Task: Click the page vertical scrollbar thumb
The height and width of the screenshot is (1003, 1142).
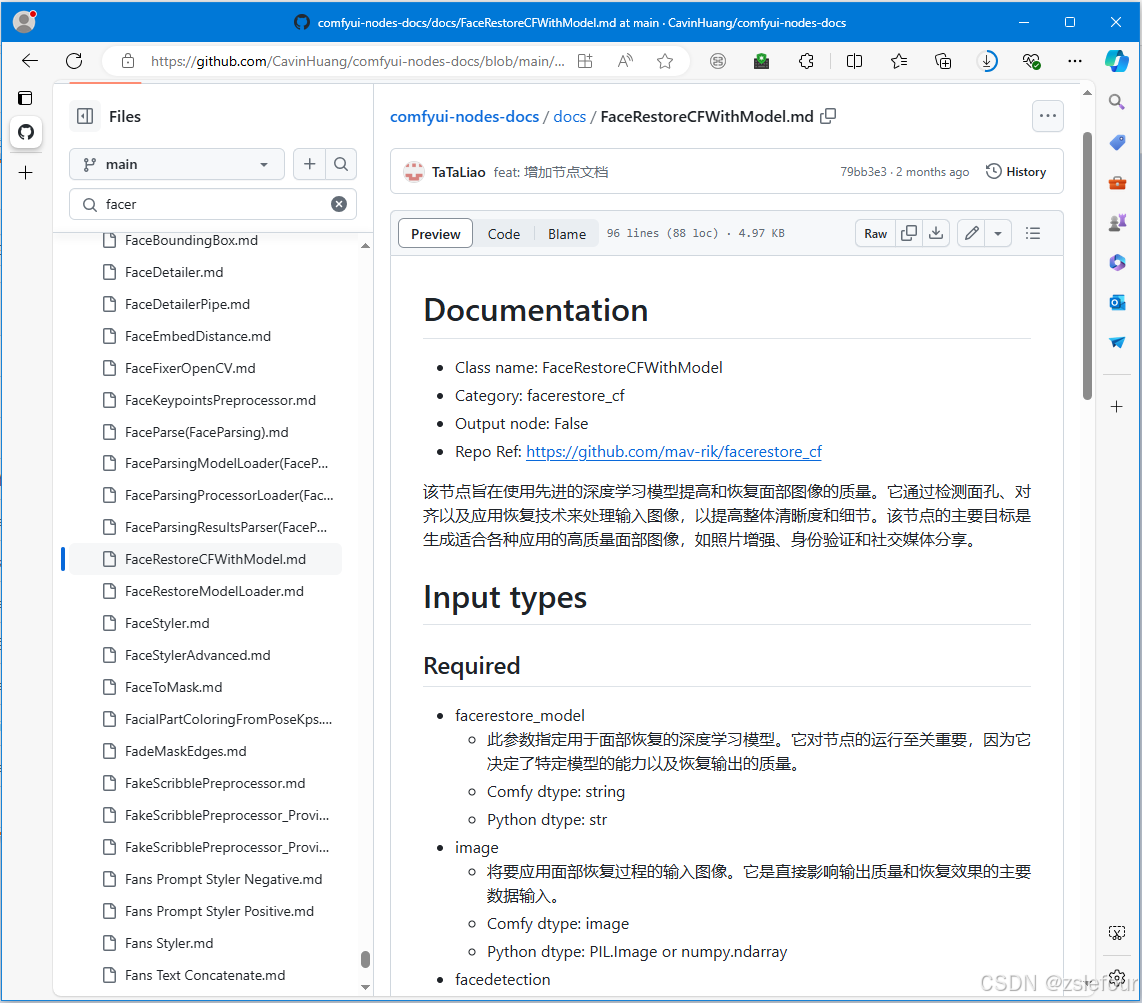Action: tap(1087, 266)
